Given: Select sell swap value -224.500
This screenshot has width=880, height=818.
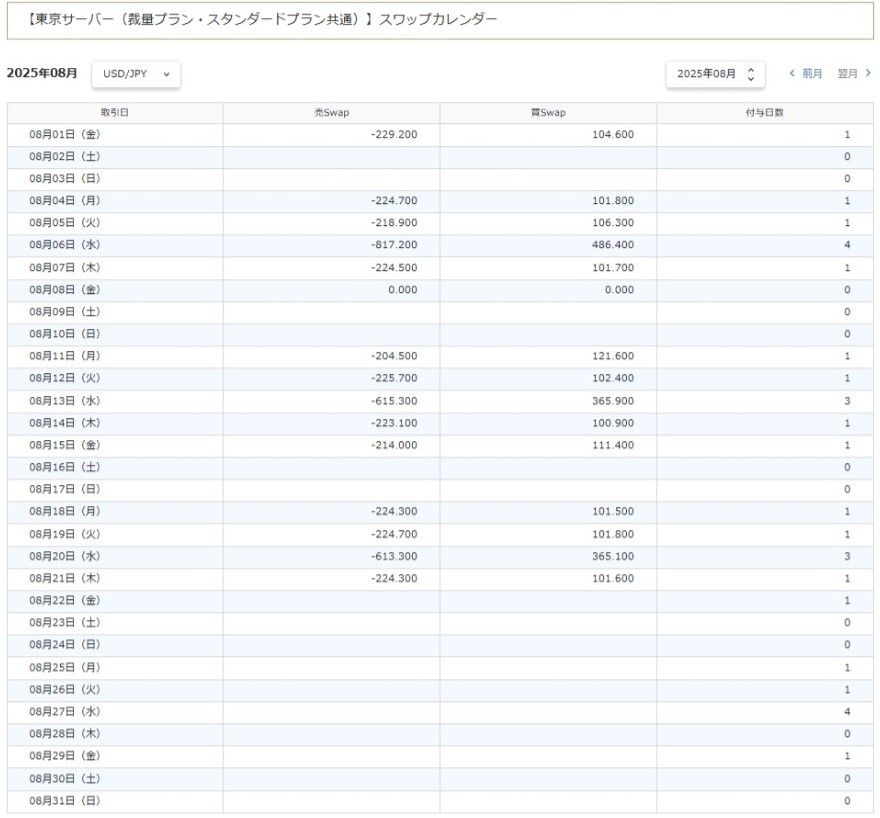Looking at the screenshot, I should click(x=394, y=268).
